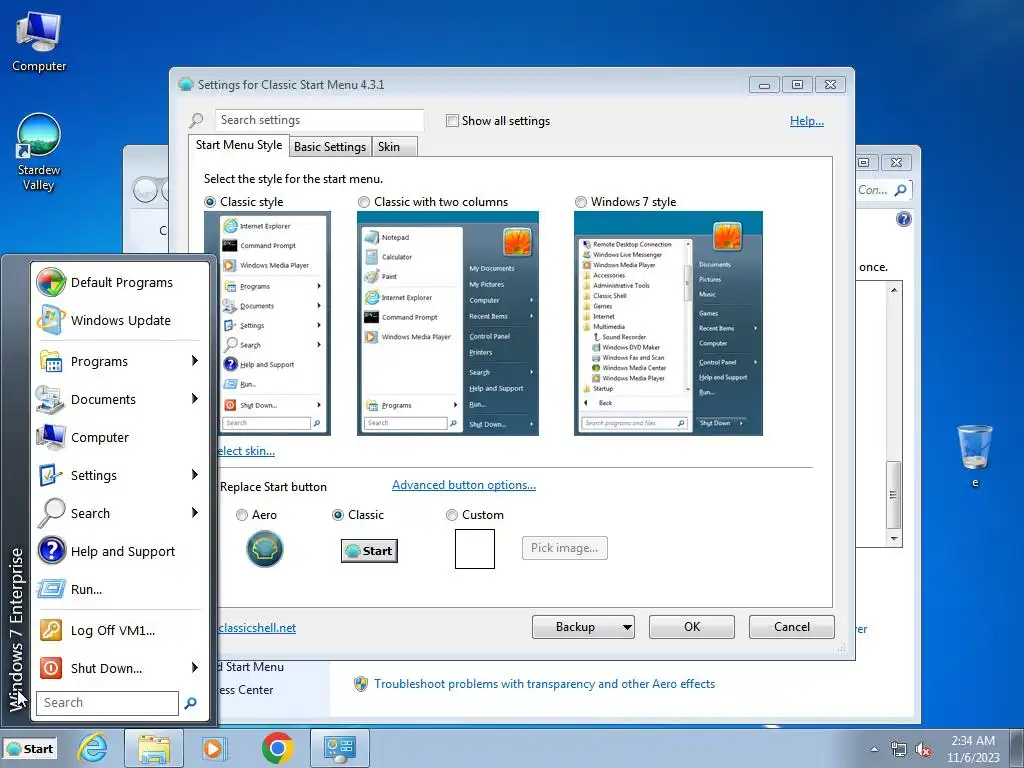The height and width of the screenshot is (768, 1024).
Task: Click the custom button image box
Action: [475, 549]
